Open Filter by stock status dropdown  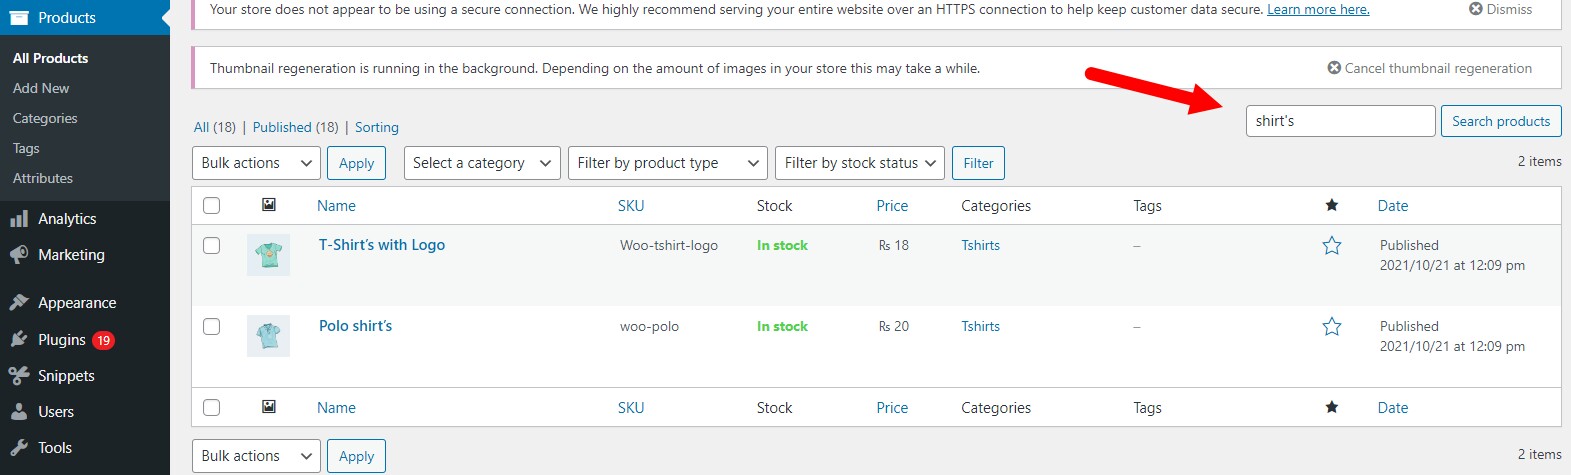coord(859,163)
